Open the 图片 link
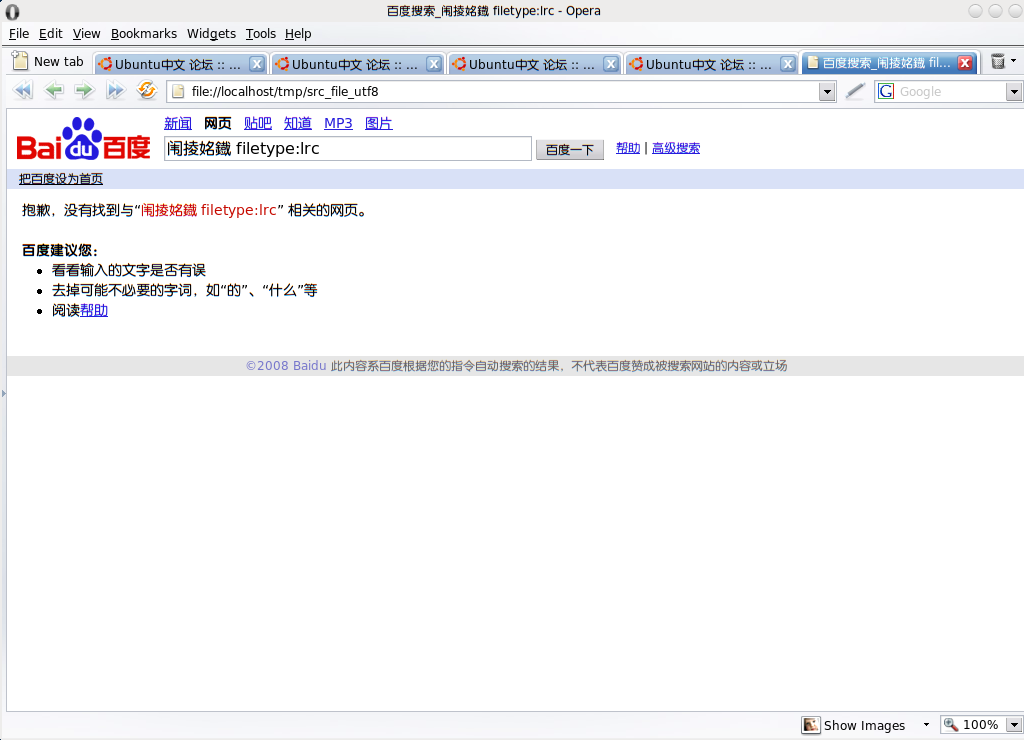1024x740 pixels. [378, 123]
